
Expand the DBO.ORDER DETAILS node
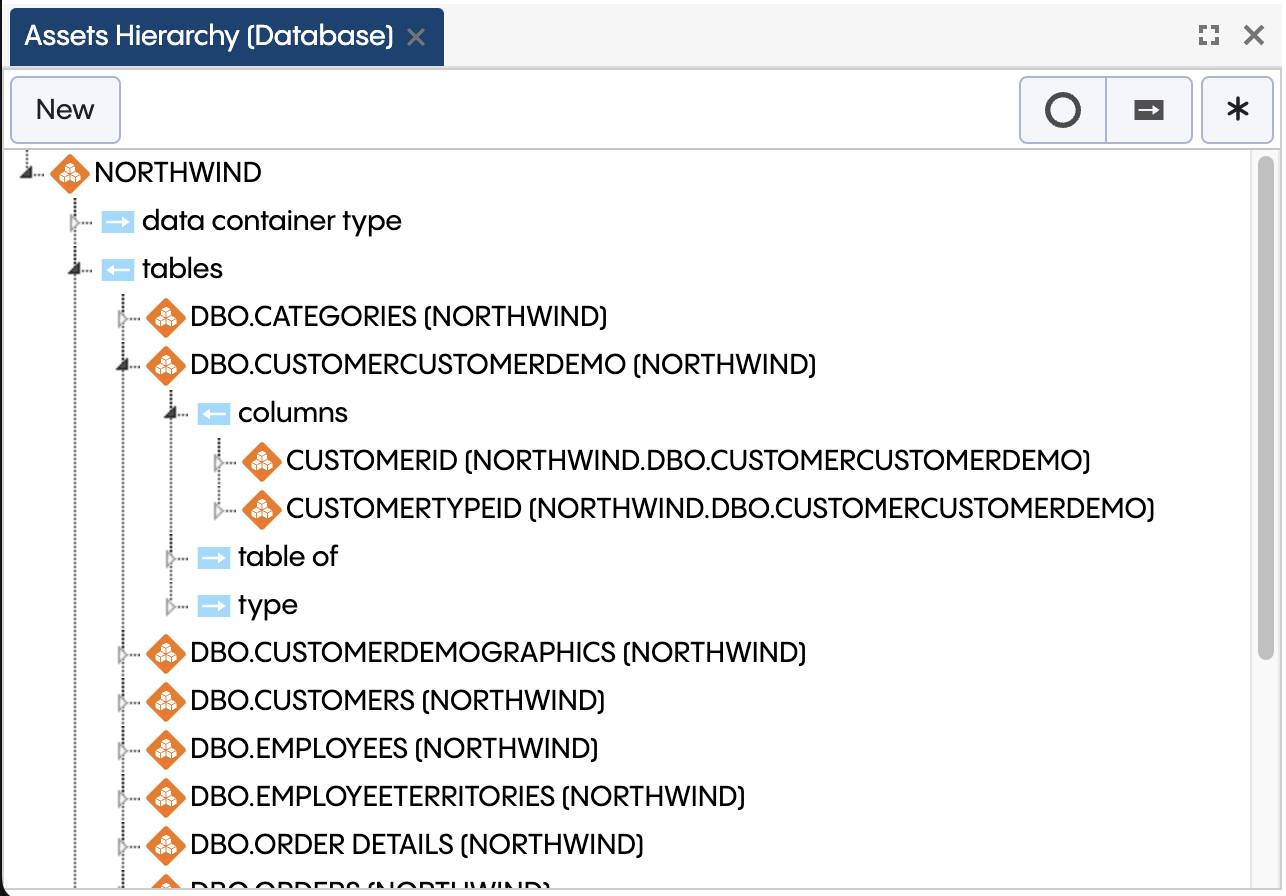point(122,844)
